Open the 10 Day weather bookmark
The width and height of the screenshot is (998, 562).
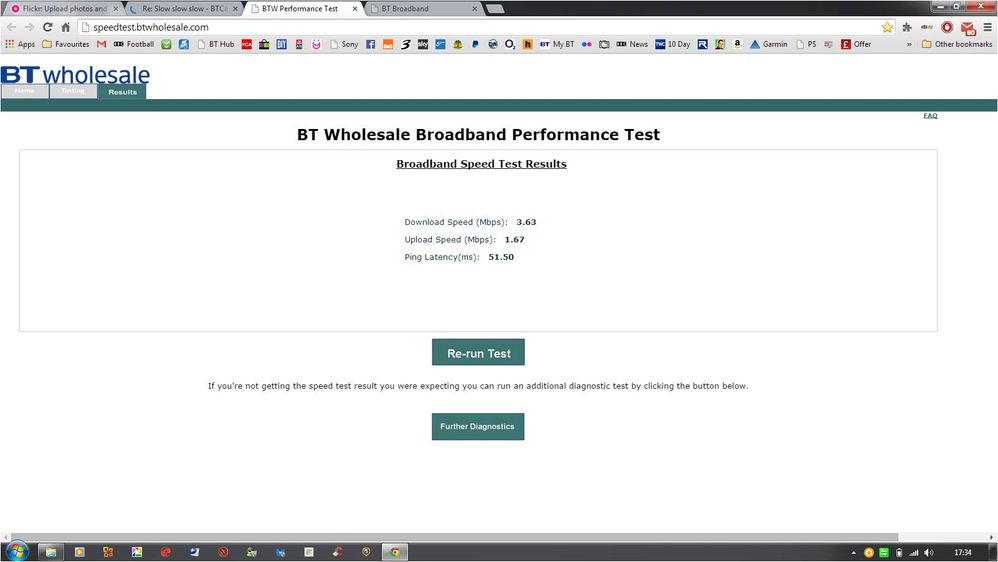[673, 44]
